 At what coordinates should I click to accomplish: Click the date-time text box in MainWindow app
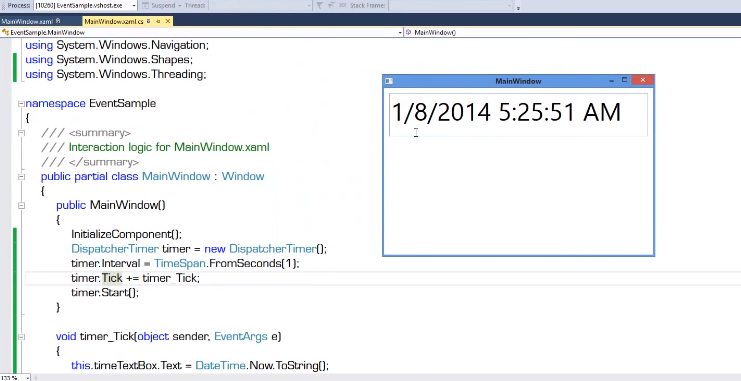(518, 115)
